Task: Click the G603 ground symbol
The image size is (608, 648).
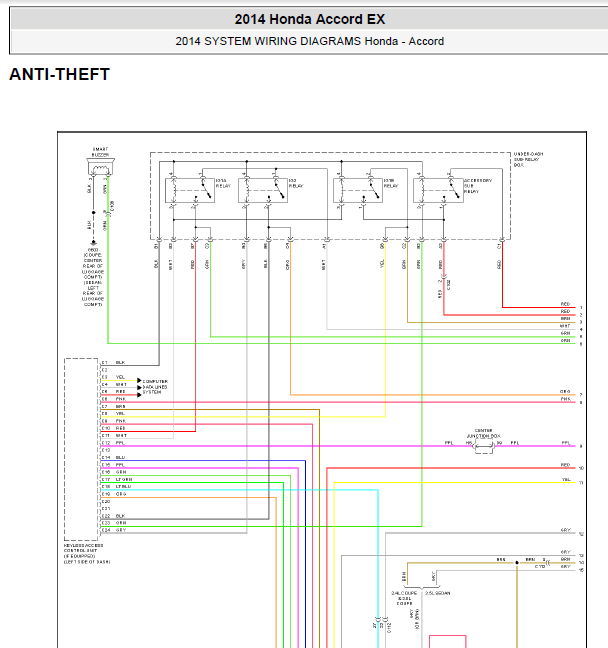Action: pyautogui.click(x=93, y=243)
